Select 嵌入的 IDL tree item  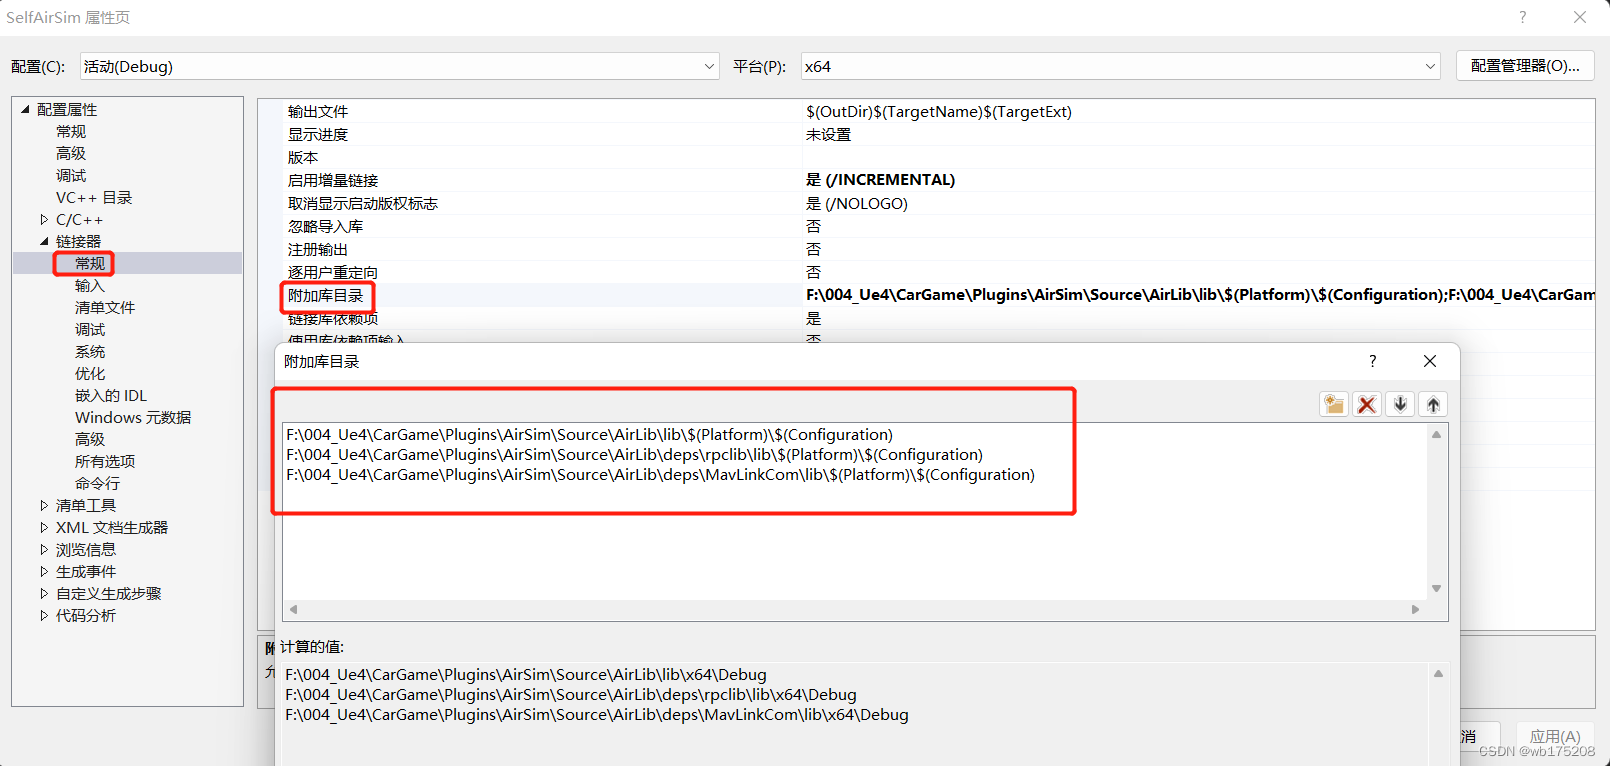(111, 395)
